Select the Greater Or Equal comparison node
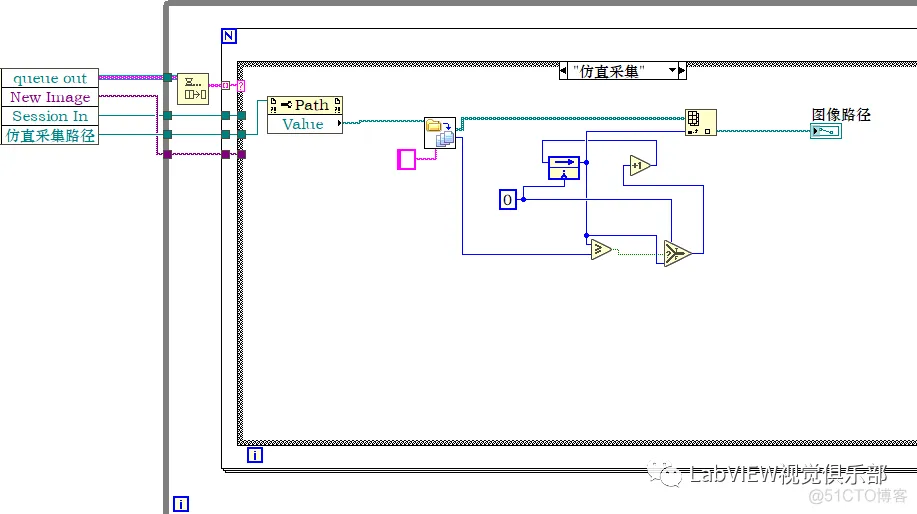Viewport: 917px width, 514px height. (x=601, y=250)
